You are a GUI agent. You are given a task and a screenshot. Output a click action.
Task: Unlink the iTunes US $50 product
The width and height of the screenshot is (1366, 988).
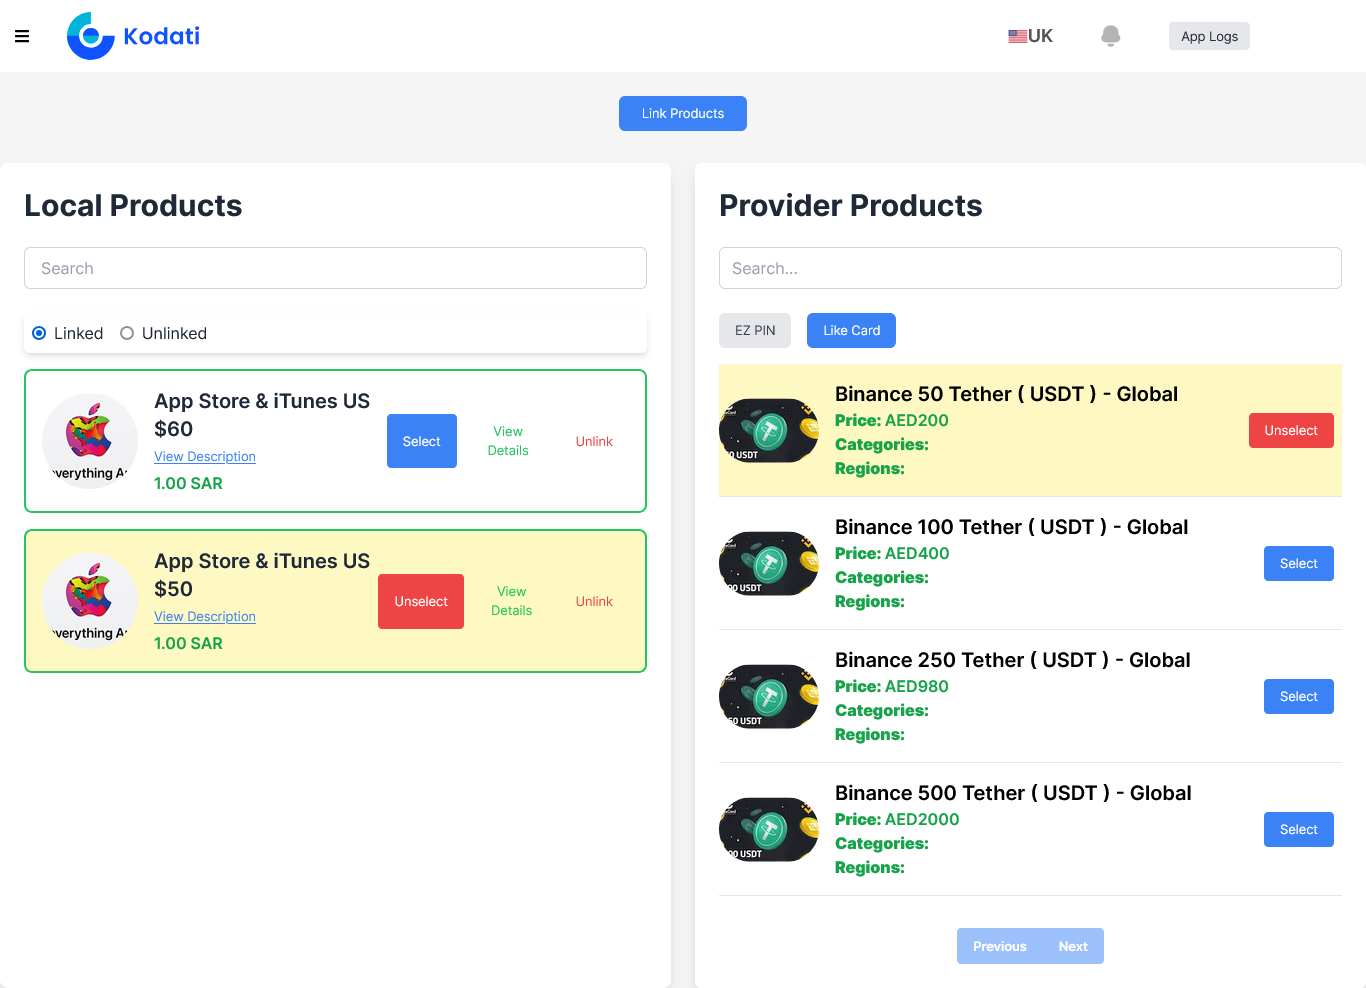(594, 601)
